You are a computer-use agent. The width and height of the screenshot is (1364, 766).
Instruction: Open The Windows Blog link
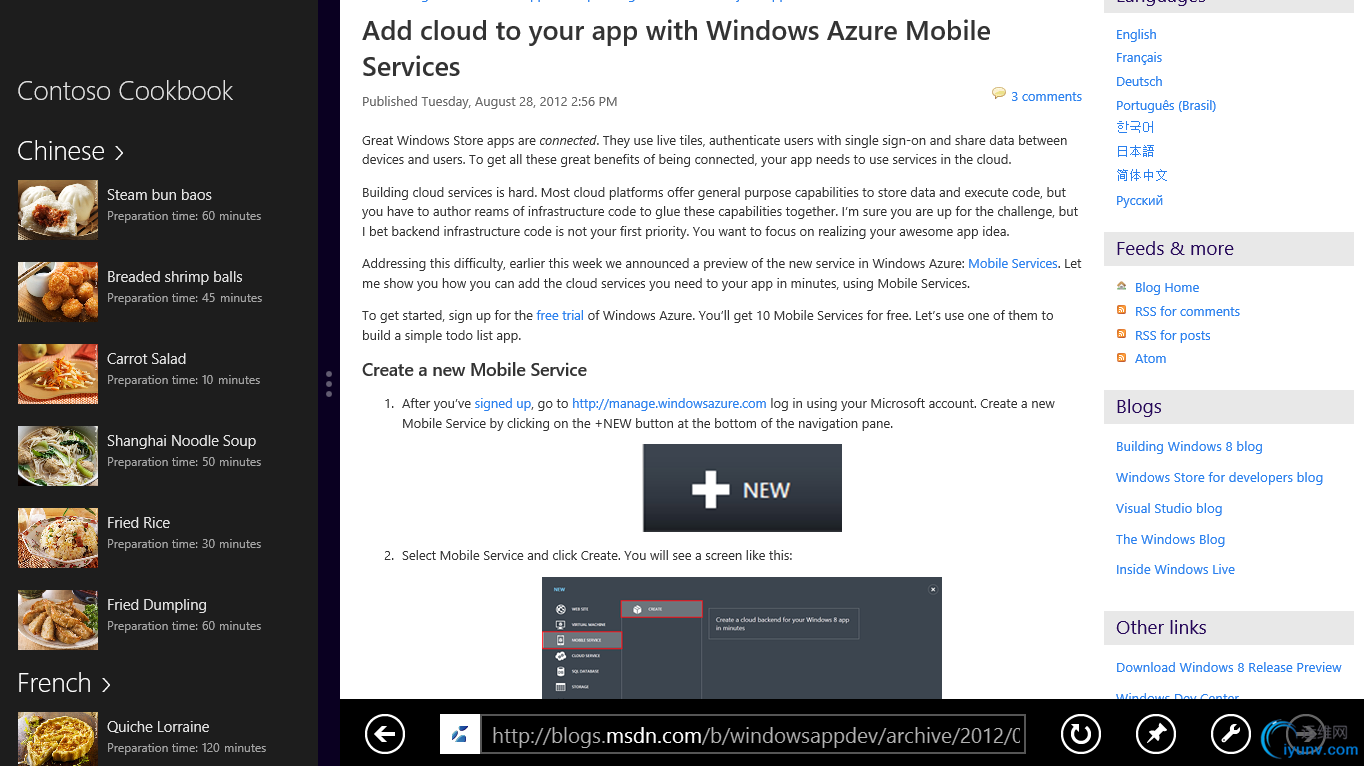point(1170,540)
